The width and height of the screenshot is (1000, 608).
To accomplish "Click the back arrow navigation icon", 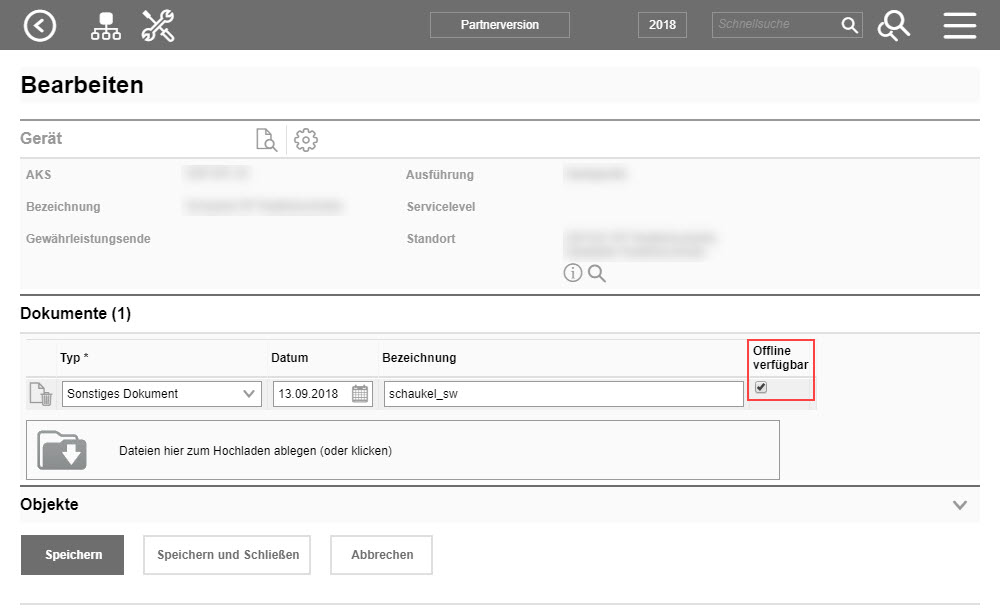I will click(40, 25).
